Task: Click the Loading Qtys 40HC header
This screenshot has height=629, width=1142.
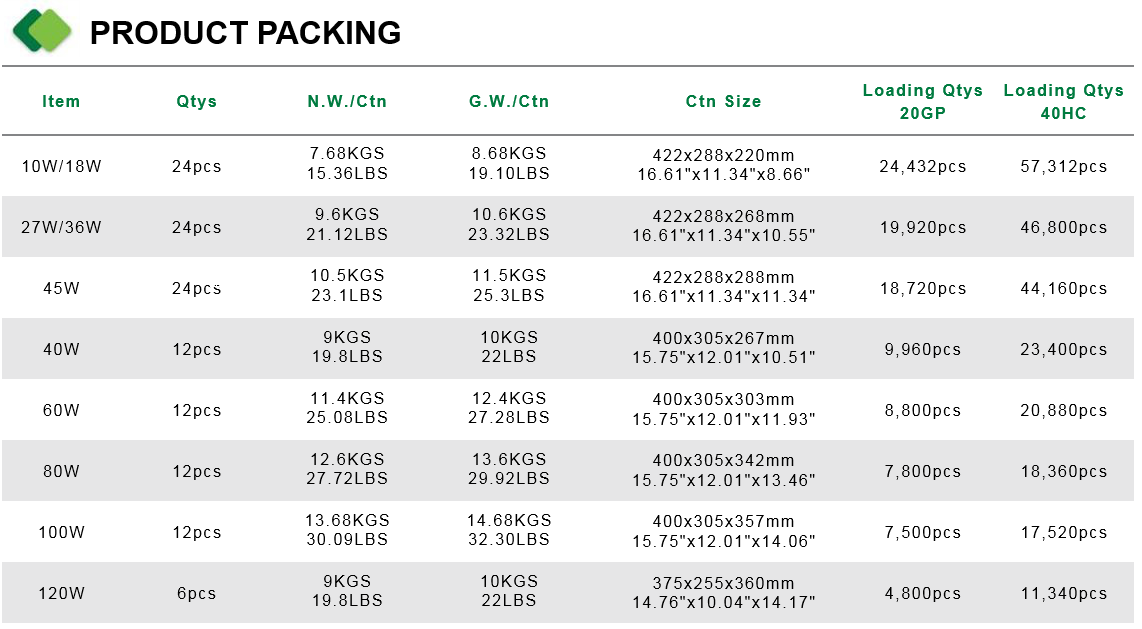Action: point(1063,101)
